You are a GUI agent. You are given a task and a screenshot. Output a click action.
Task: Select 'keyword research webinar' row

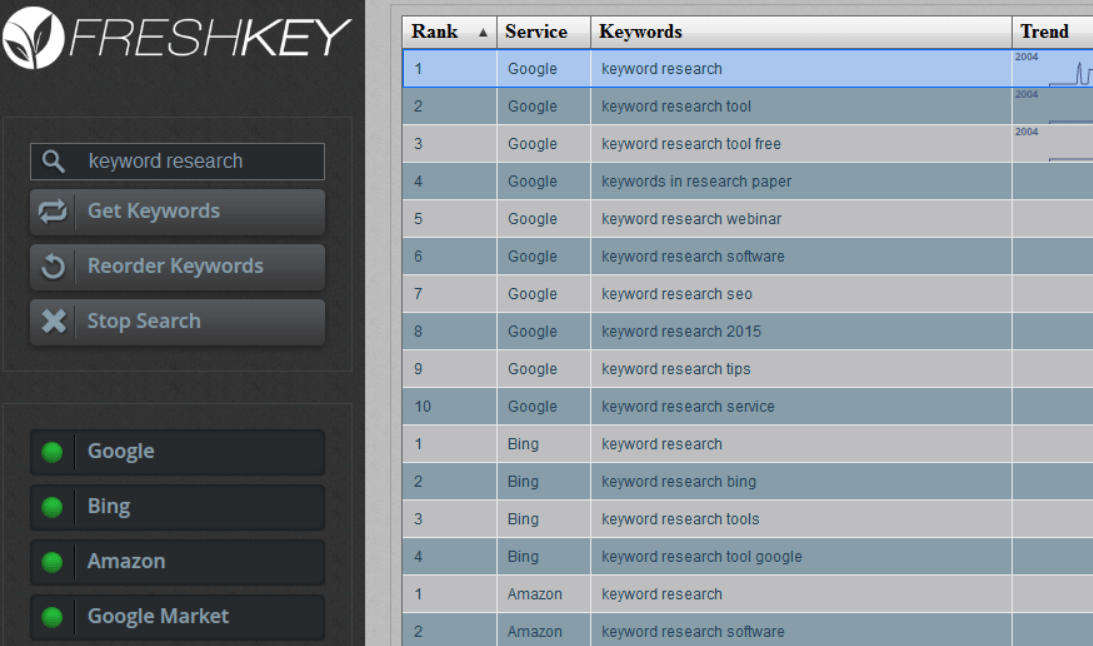click(747, 219)
